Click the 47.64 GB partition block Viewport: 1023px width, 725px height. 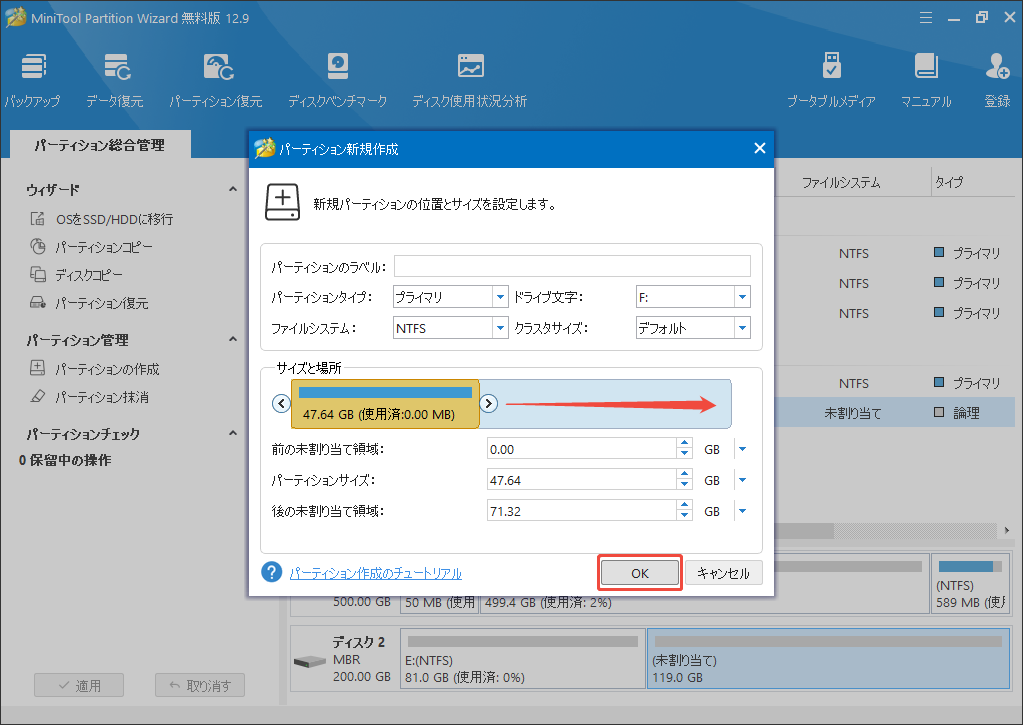click(385, 404)
